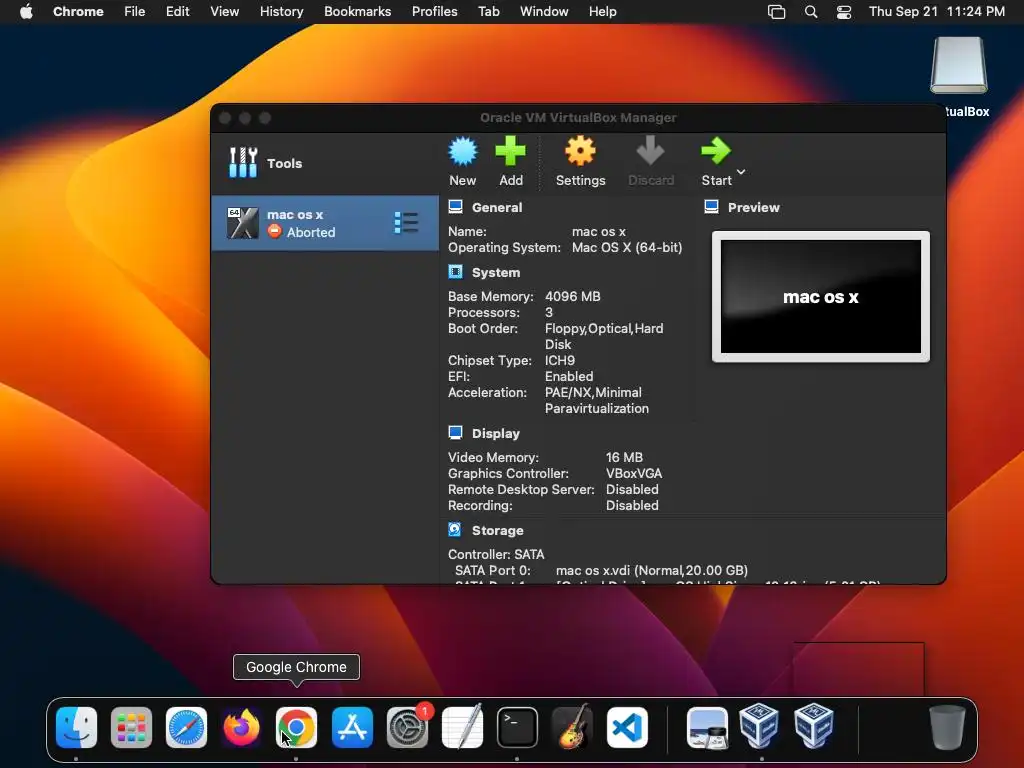The height and width of the screenshot is (768, 1024).
Task: Open Launchpad from the Dock
Action: click(x=131, y=727)
